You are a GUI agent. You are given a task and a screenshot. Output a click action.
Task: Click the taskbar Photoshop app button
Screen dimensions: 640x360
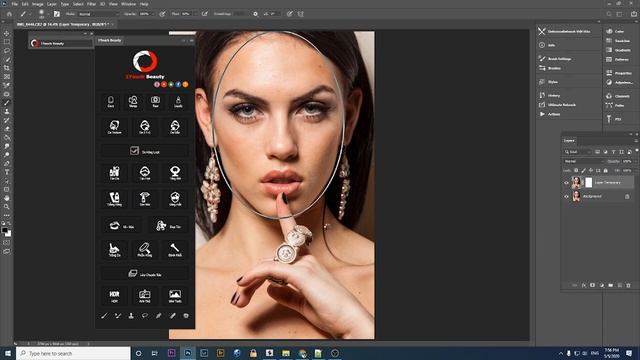coord(188,353)
